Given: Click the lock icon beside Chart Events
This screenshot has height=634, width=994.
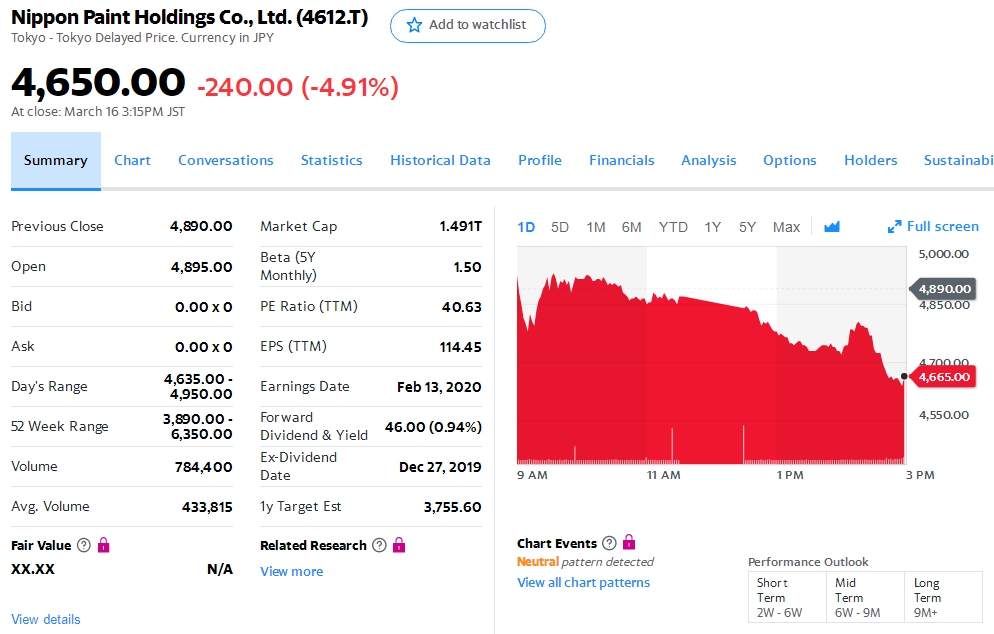Looking at the screenshot, I should tap(629, 543).
